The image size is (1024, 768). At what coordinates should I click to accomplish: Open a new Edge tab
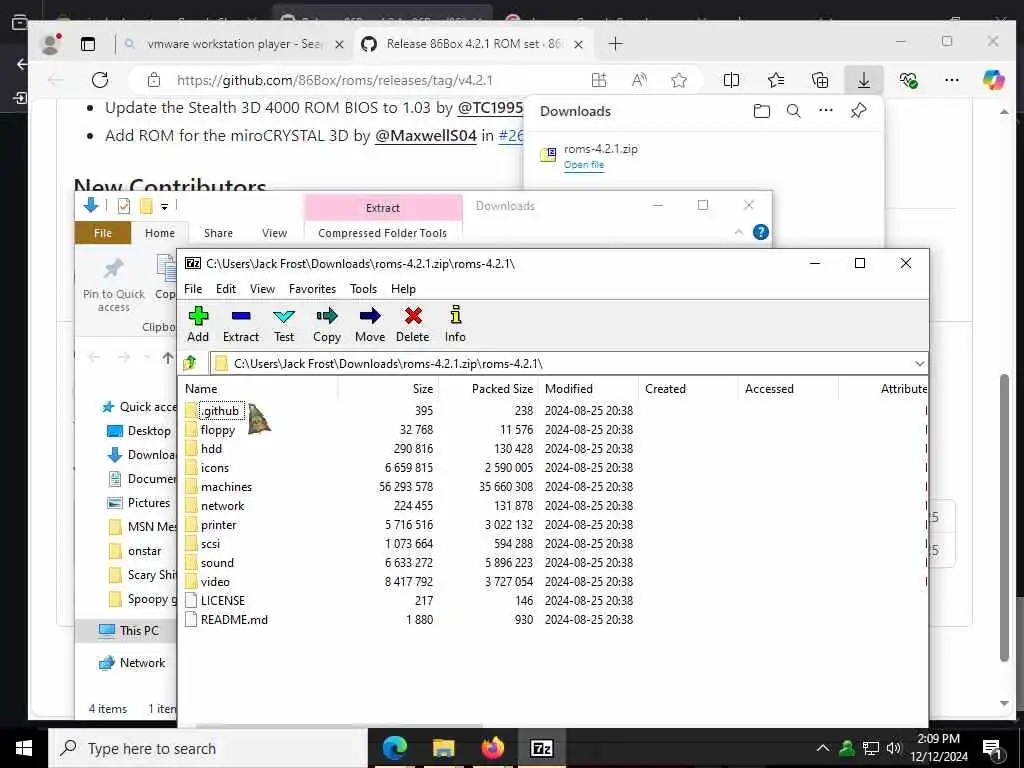coord(615,44)
